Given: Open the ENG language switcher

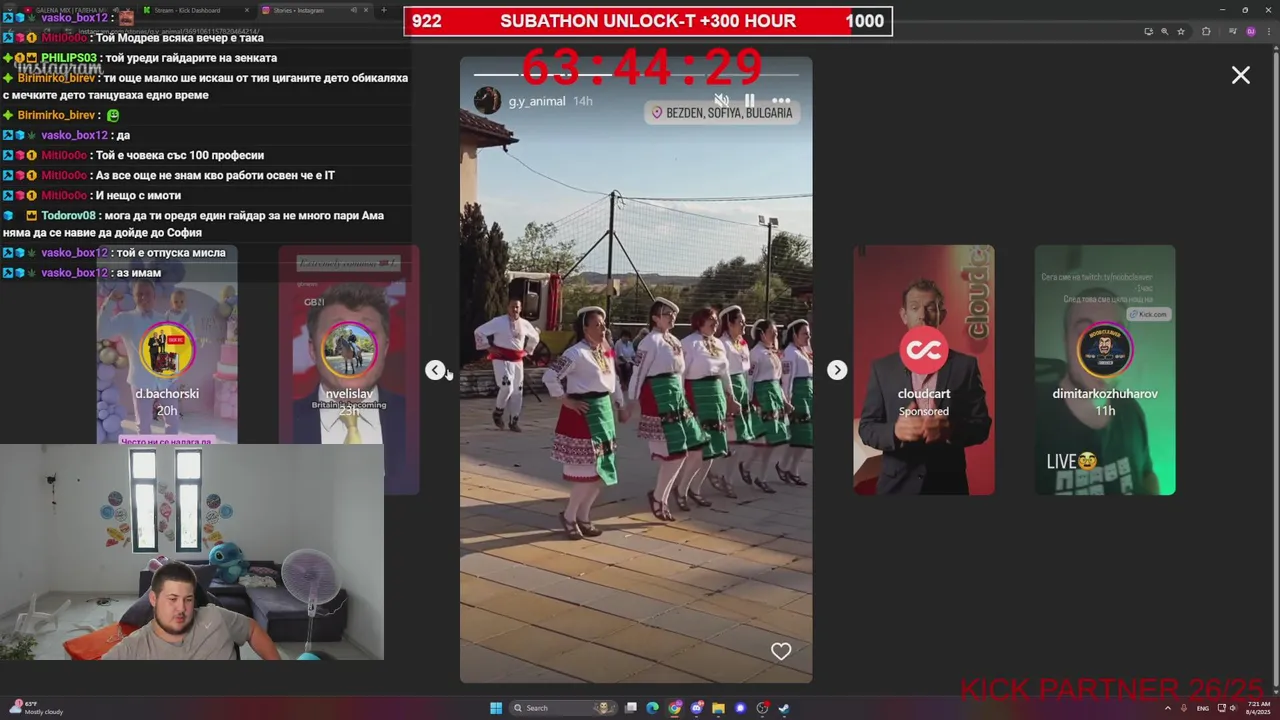Looking at the screenshot, I should (1203, 708).
